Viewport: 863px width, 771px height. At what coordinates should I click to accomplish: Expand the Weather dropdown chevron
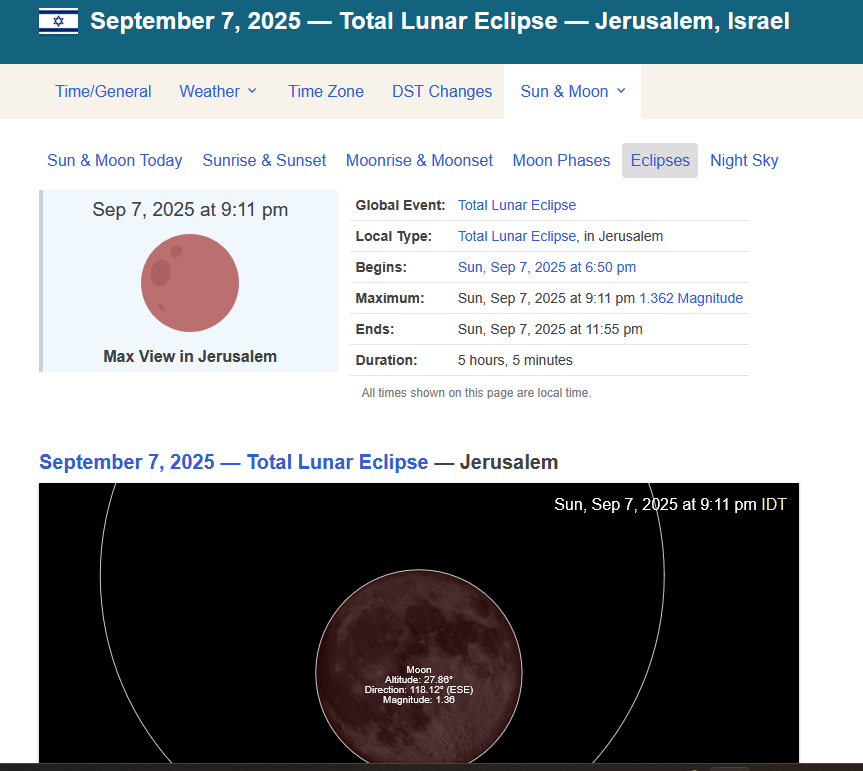coord(252,91)
